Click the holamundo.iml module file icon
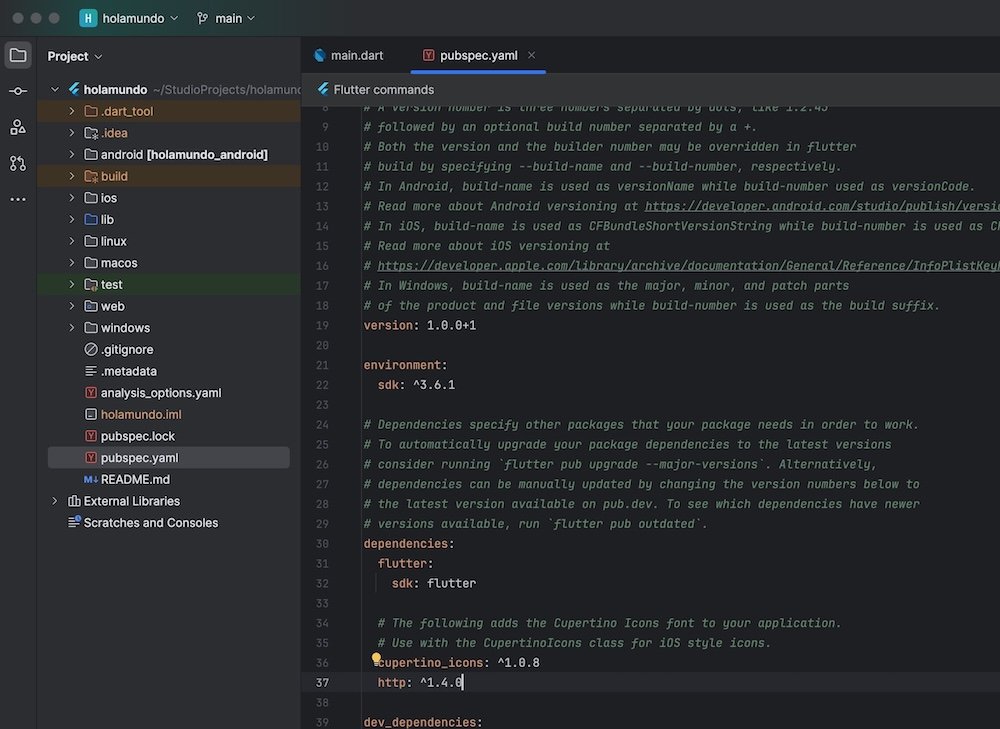1000x729 pixels. (x=91, y=414)
